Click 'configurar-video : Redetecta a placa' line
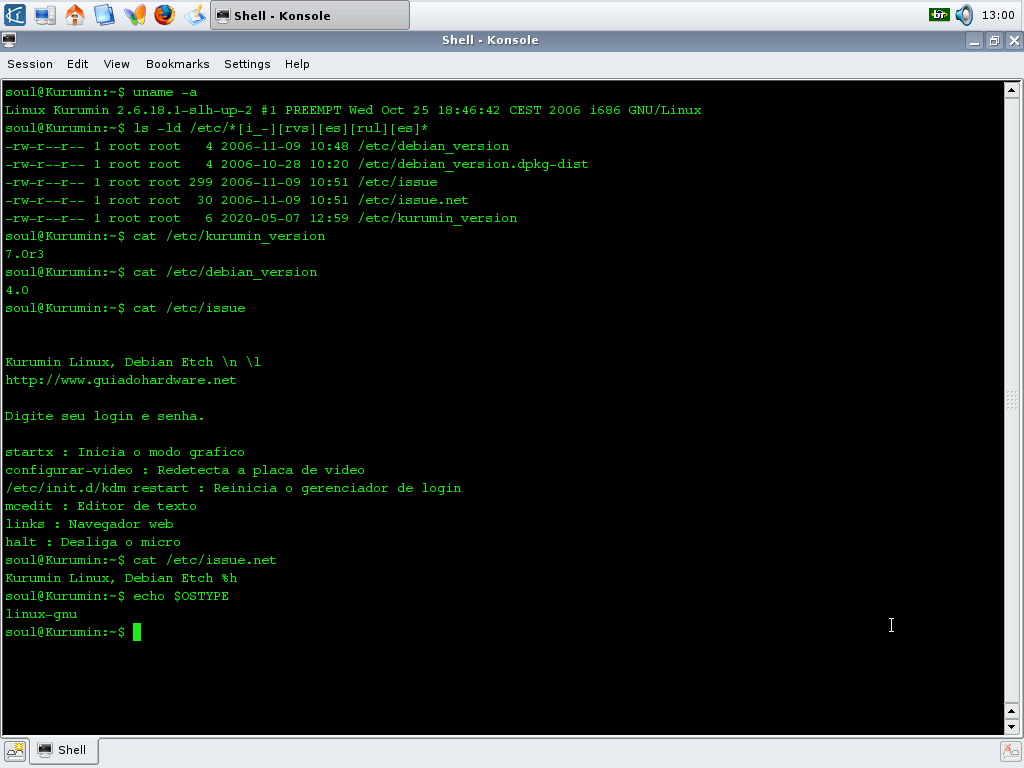Screen dimensions: 1024x768 185,470
